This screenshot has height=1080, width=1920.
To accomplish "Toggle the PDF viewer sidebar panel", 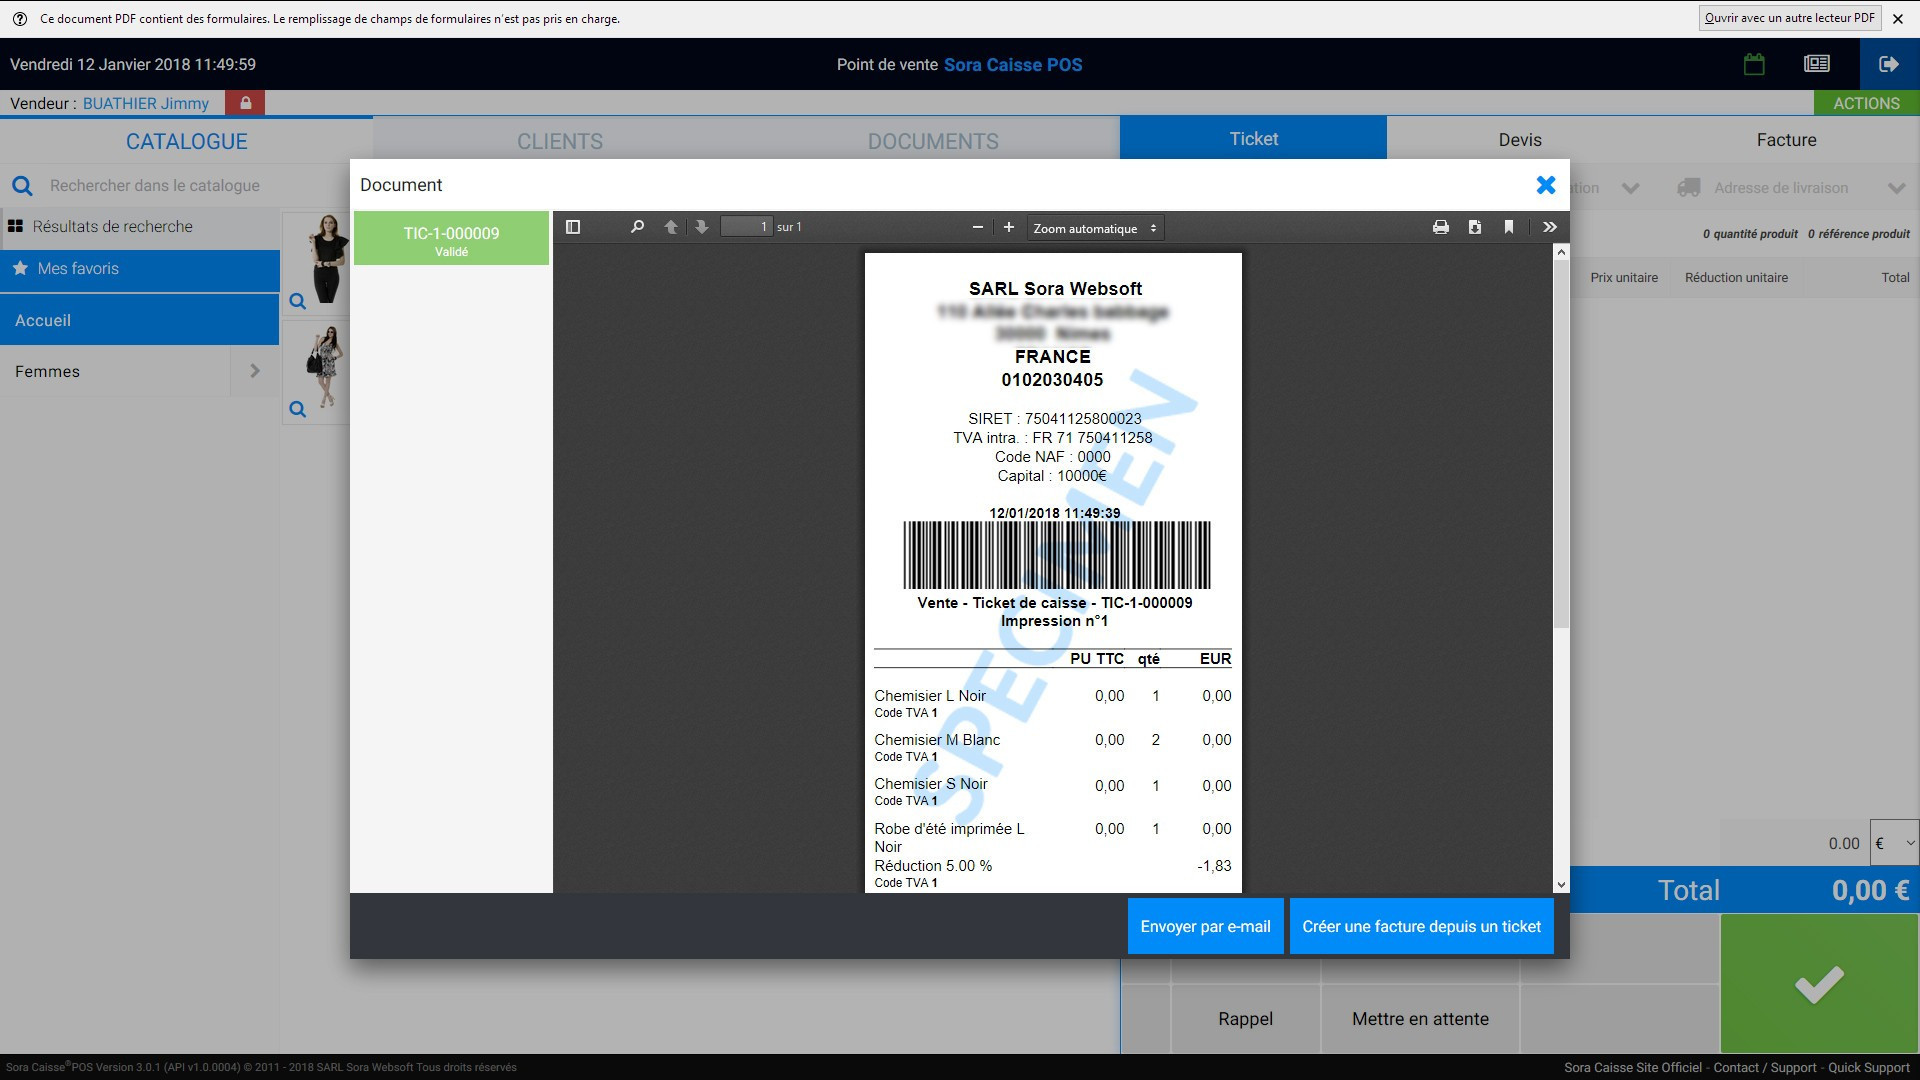I will pos(573,227).
